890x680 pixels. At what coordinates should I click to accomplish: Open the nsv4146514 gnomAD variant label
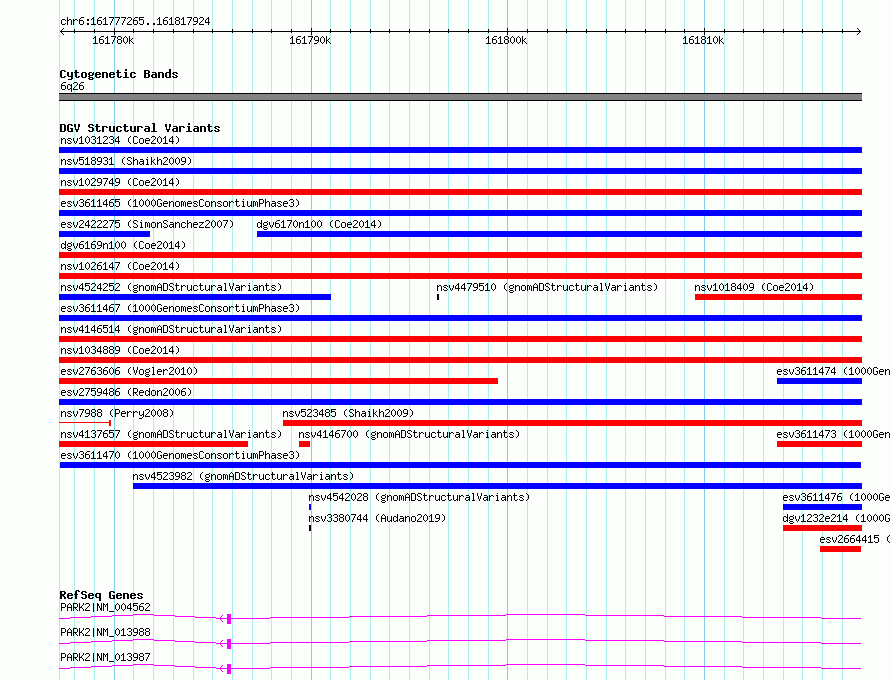pyautogui.click(x=171, y=329)
